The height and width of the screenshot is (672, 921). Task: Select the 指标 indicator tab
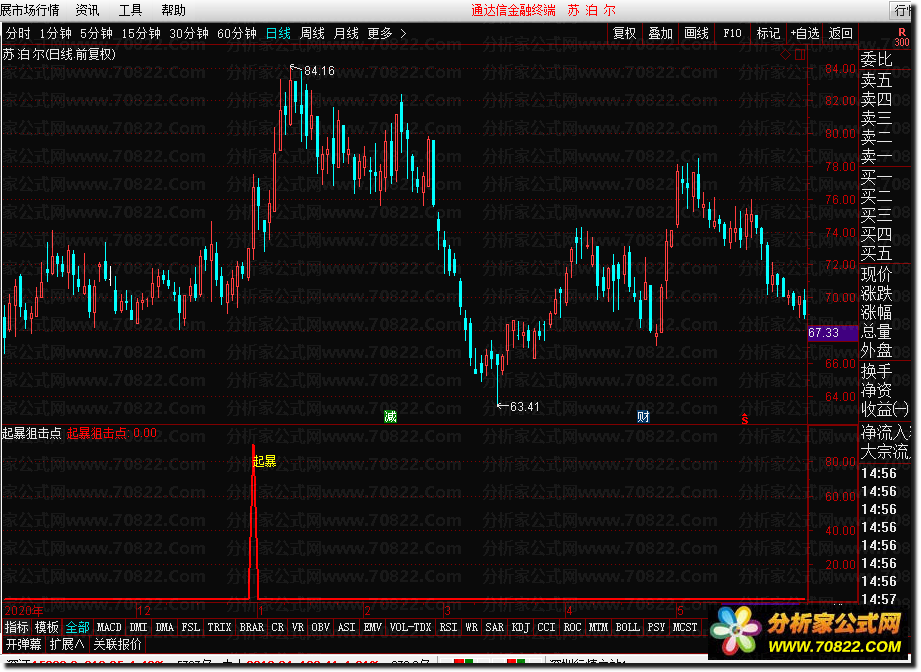click(x=16, y=627)
